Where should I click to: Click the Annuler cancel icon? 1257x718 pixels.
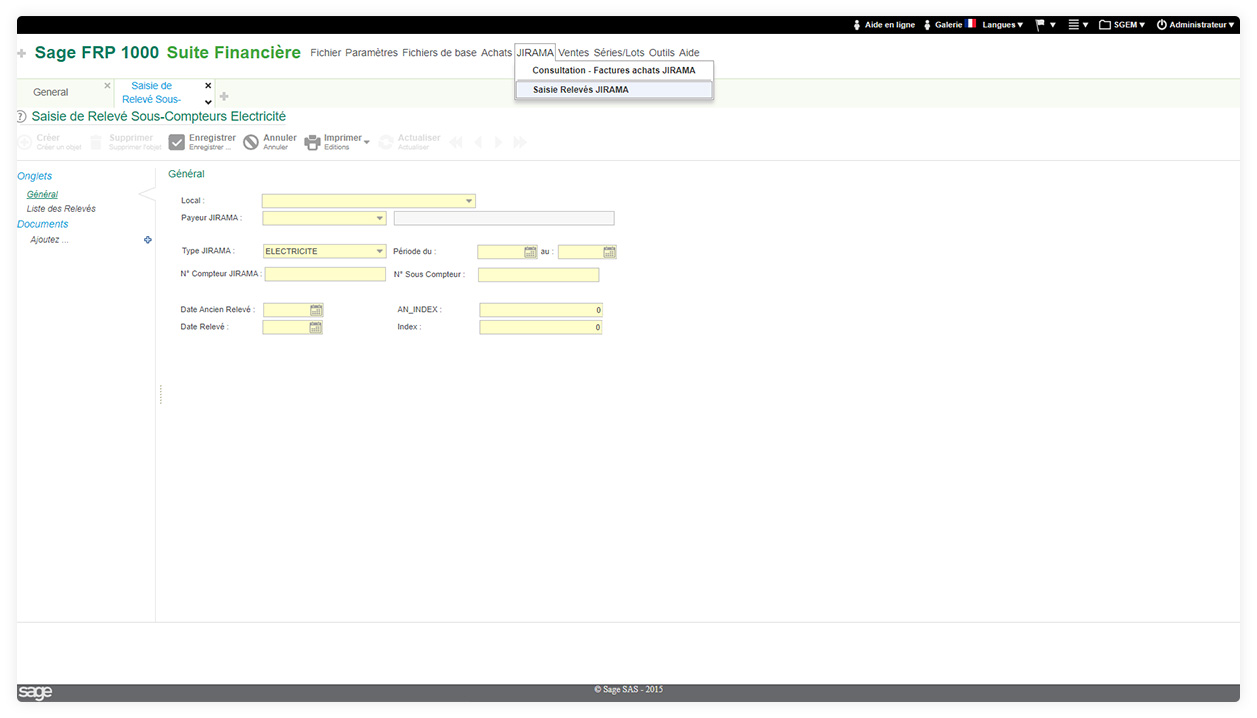251,142
